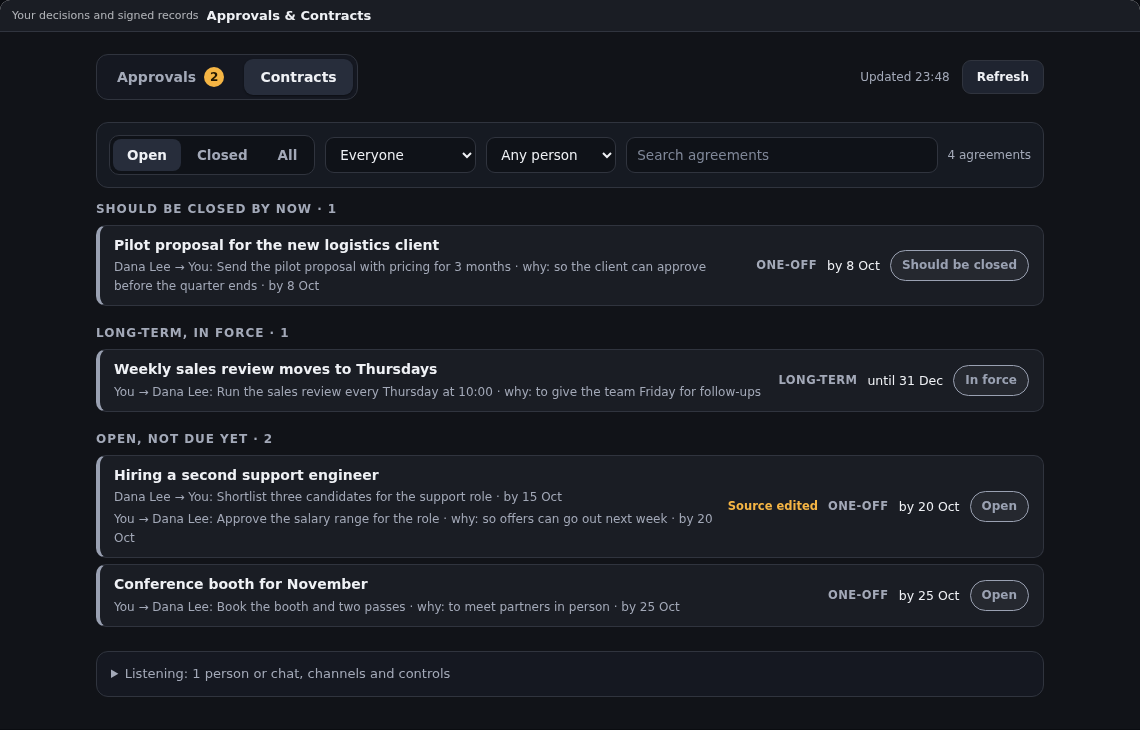The width and height of the screenshot is (1140, 730).
Task: Click Open pill on Conference booth row
Action: (999, 595)
